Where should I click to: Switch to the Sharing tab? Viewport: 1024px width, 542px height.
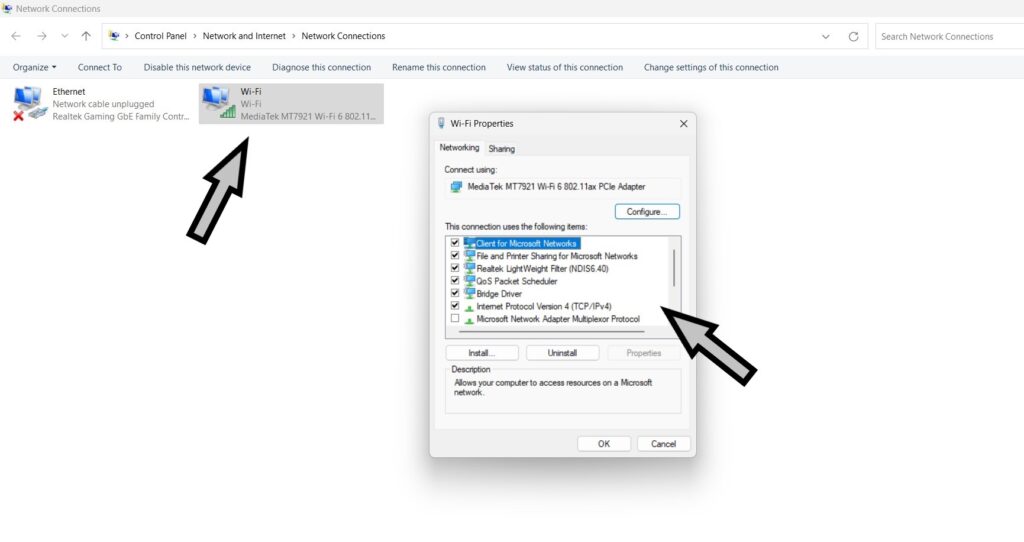tap(502, 149)
